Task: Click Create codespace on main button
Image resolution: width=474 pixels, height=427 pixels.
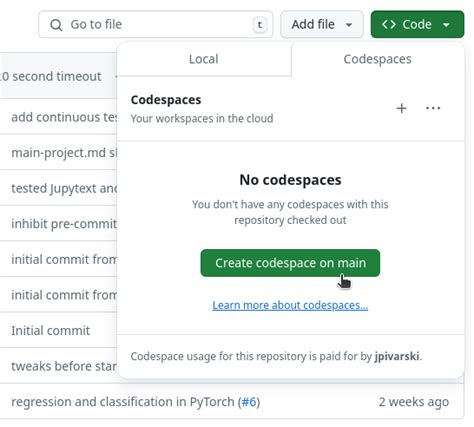Action: 290,263
